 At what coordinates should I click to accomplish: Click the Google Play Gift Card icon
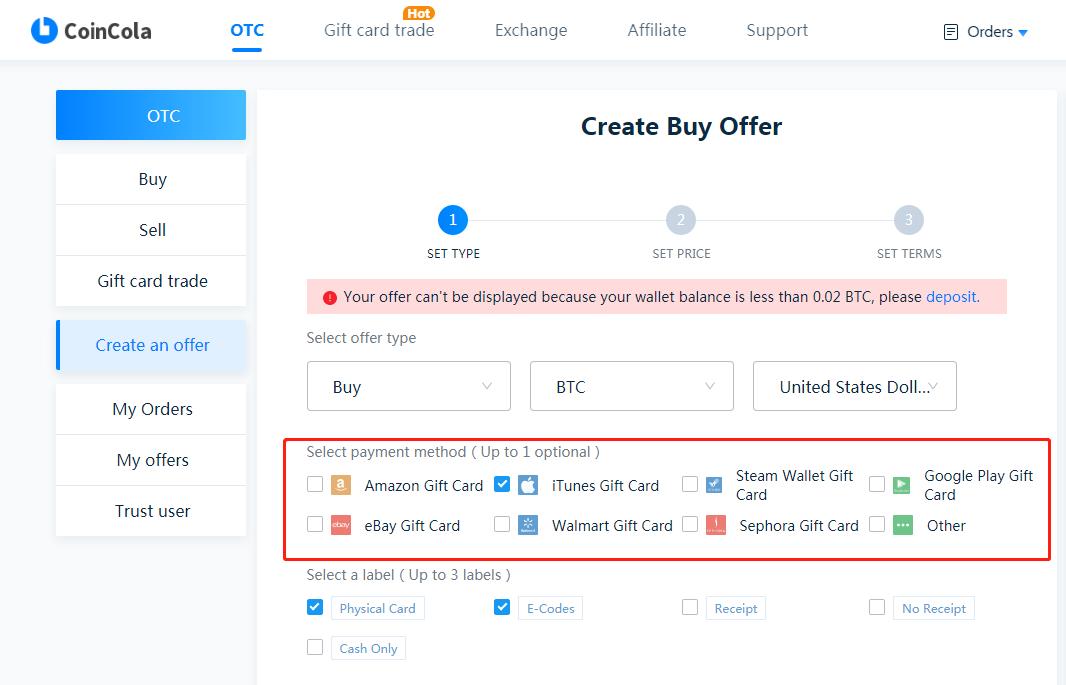(x=901, y=485)
